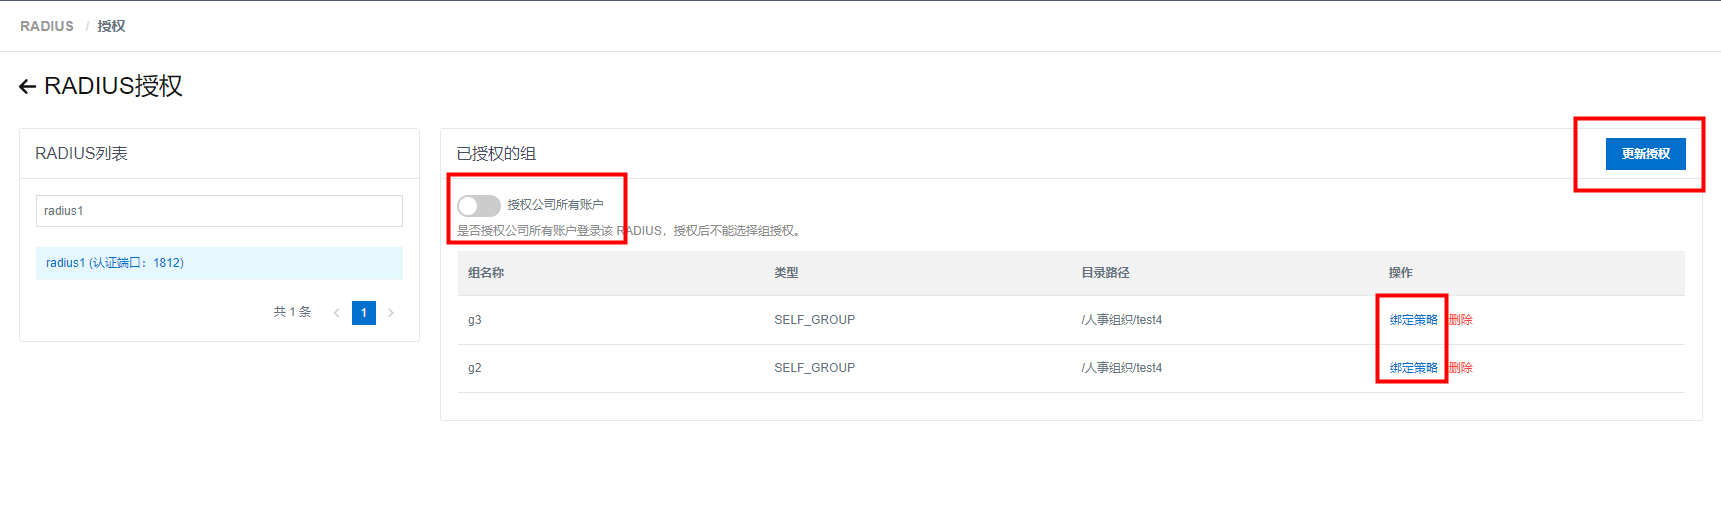The image size is (1721, 520).
Task: Click the back arrow beside RADIUS授权
Action: tap(27, 87)
